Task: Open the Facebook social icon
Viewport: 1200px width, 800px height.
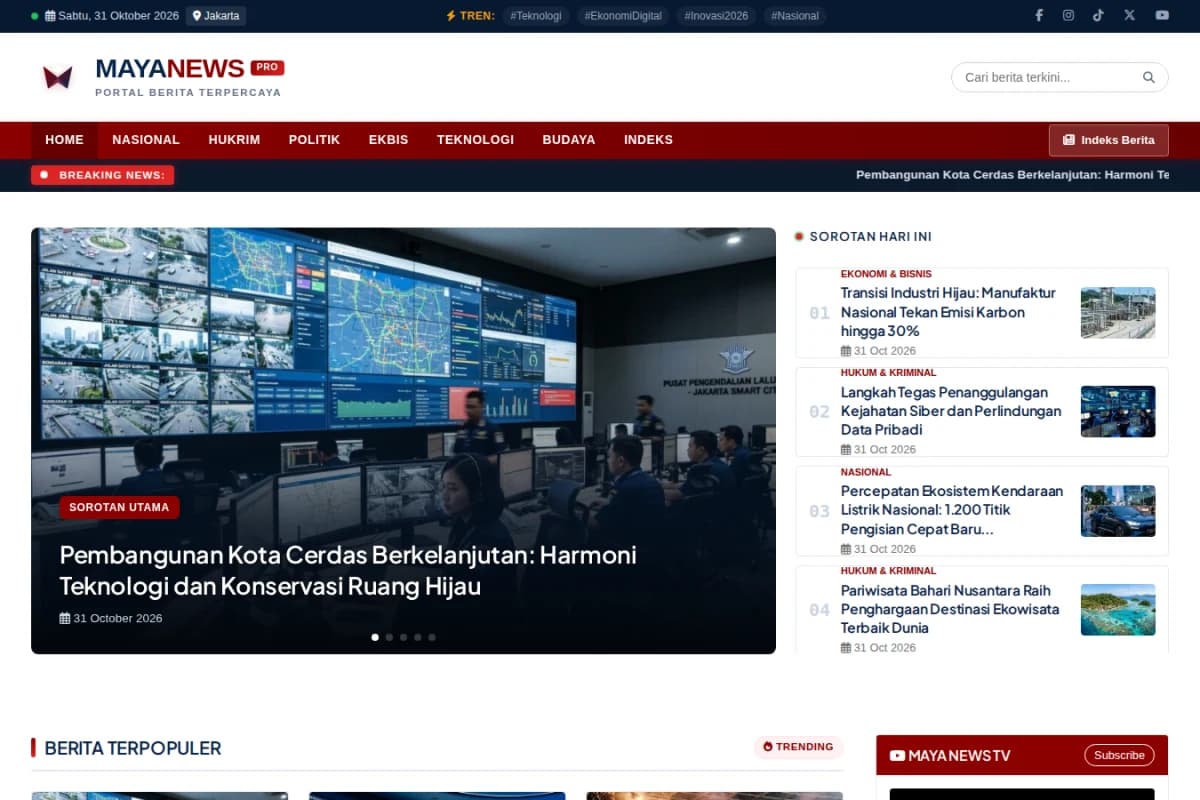Action: coord(1038,15)
